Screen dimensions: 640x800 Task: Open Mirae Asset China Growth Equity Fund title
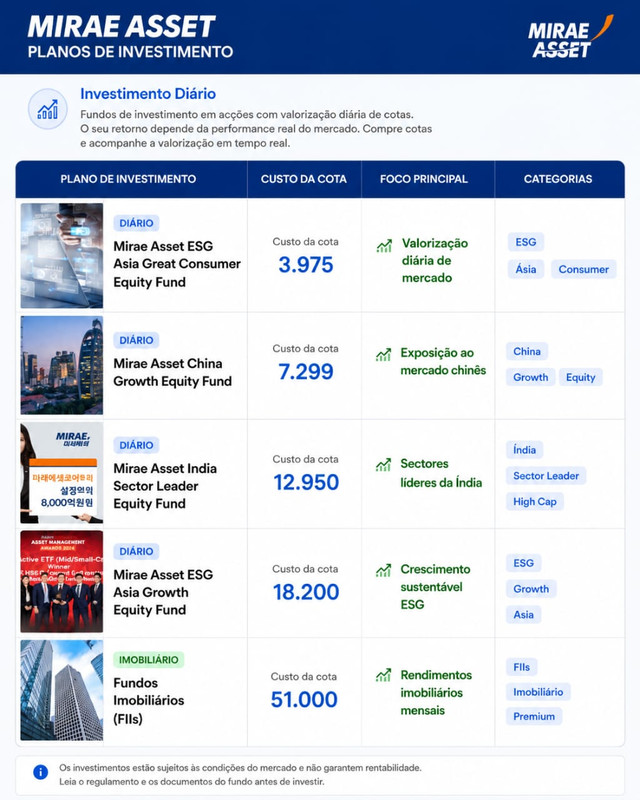point(173,372)
